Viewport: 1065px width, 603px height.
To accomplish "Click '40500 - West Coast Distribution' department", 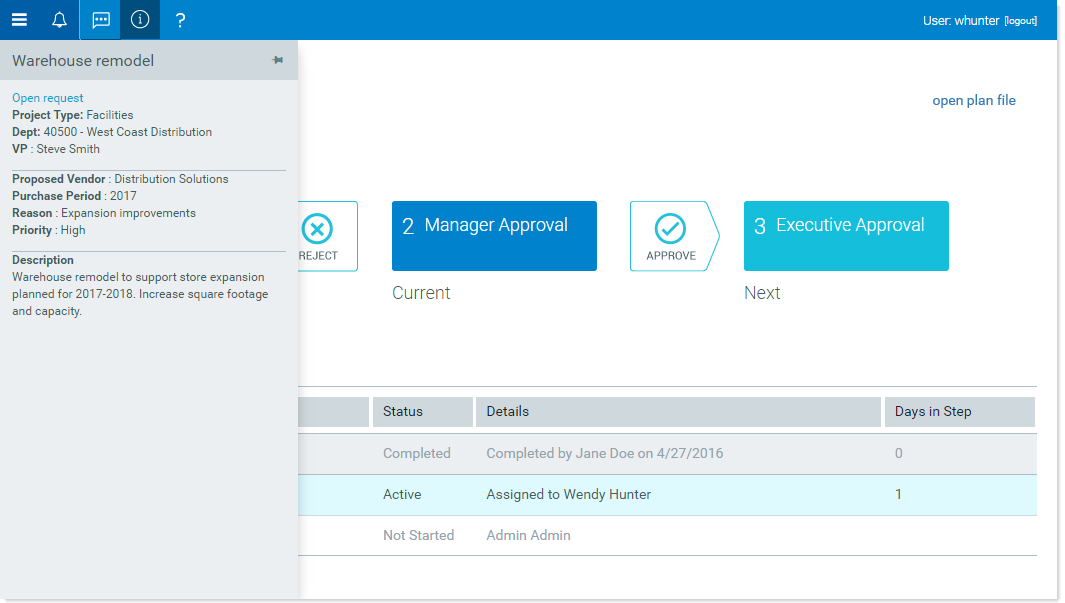I will tap(128, 132).
